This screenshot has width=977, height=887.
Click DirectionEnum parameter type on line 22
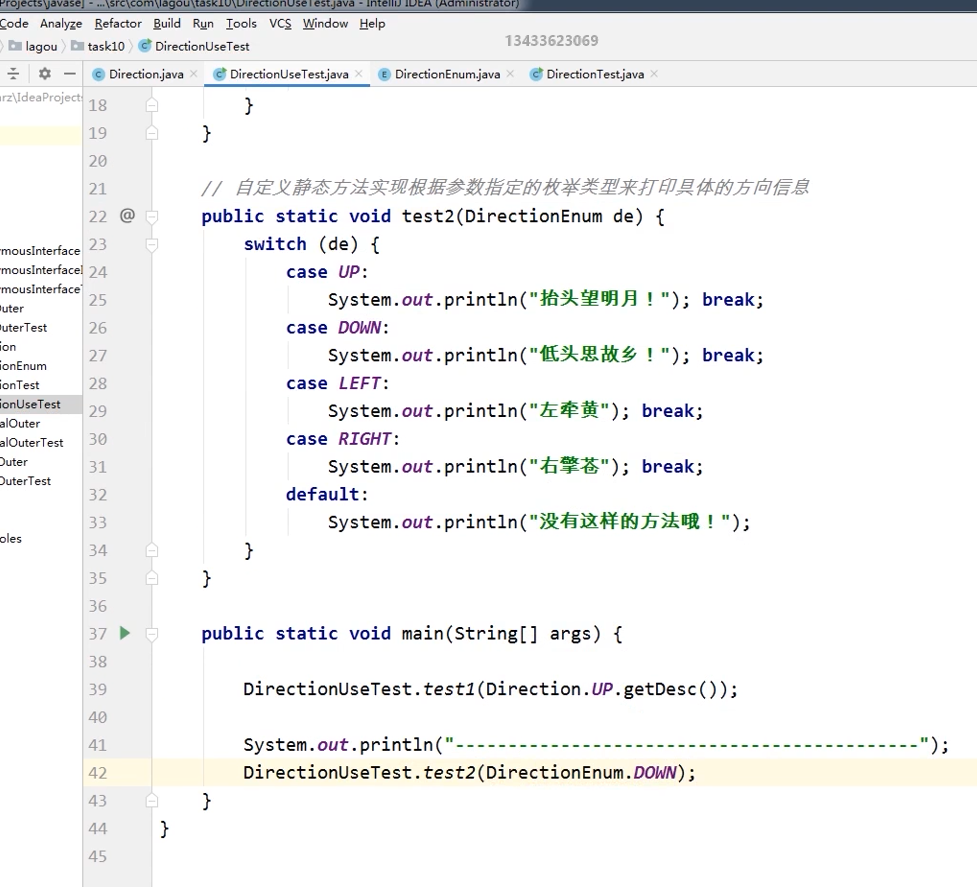click(533, 216)
